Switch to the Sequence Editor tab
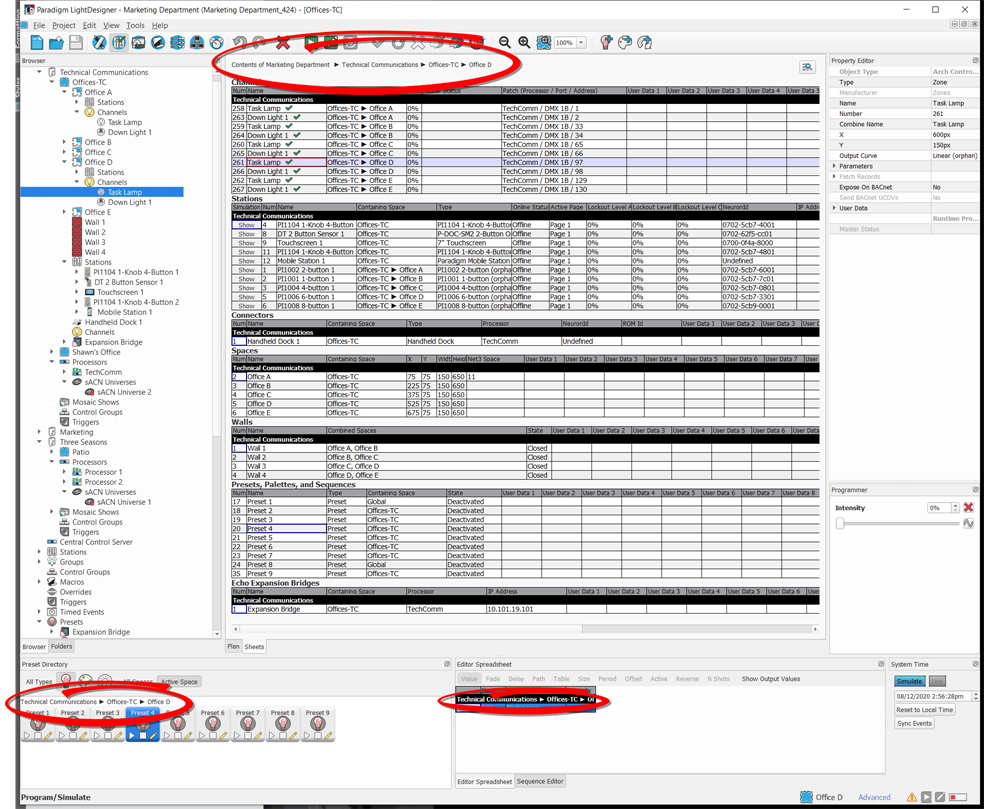 tap(540, 781)
